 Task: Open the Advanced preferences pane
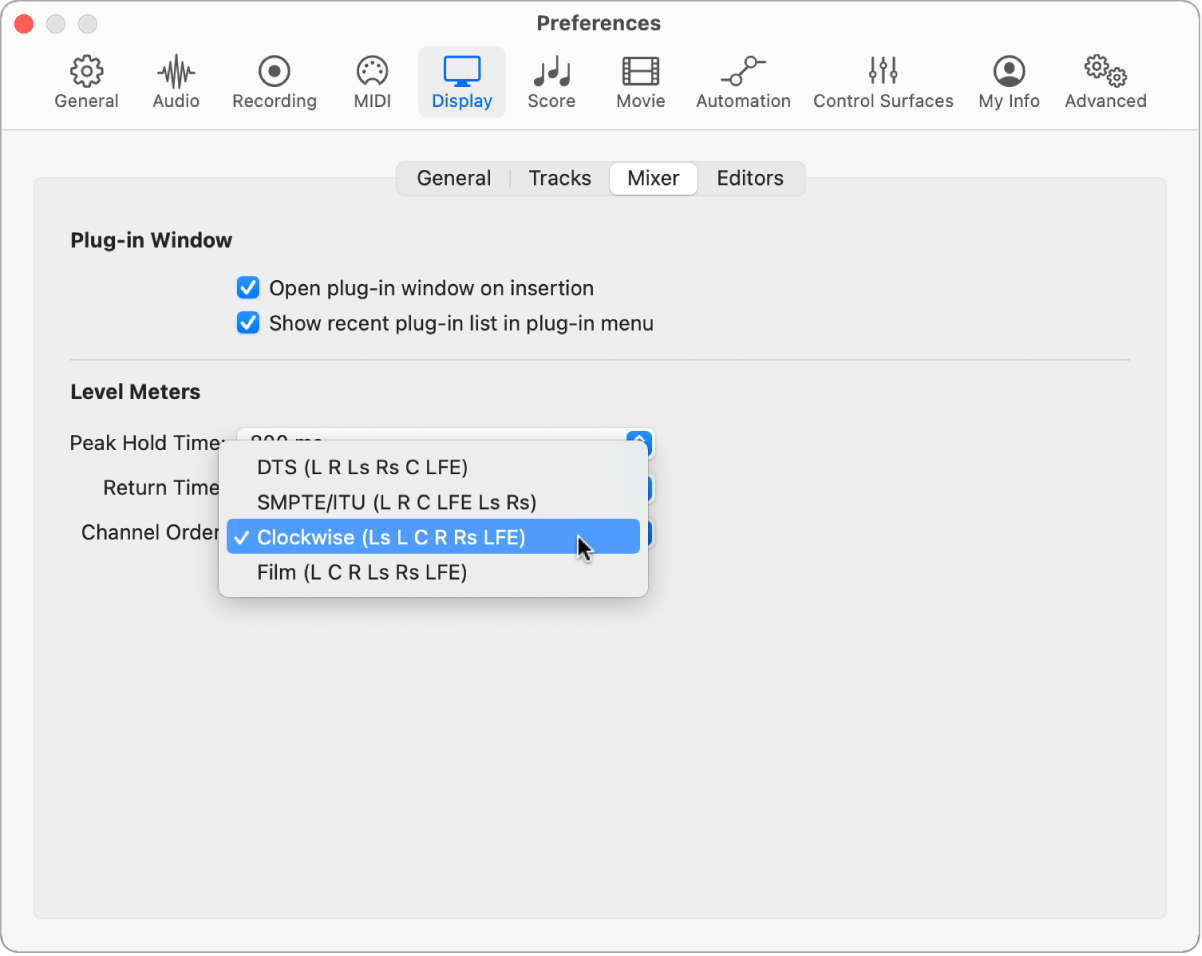click(x=1106, y=83)
